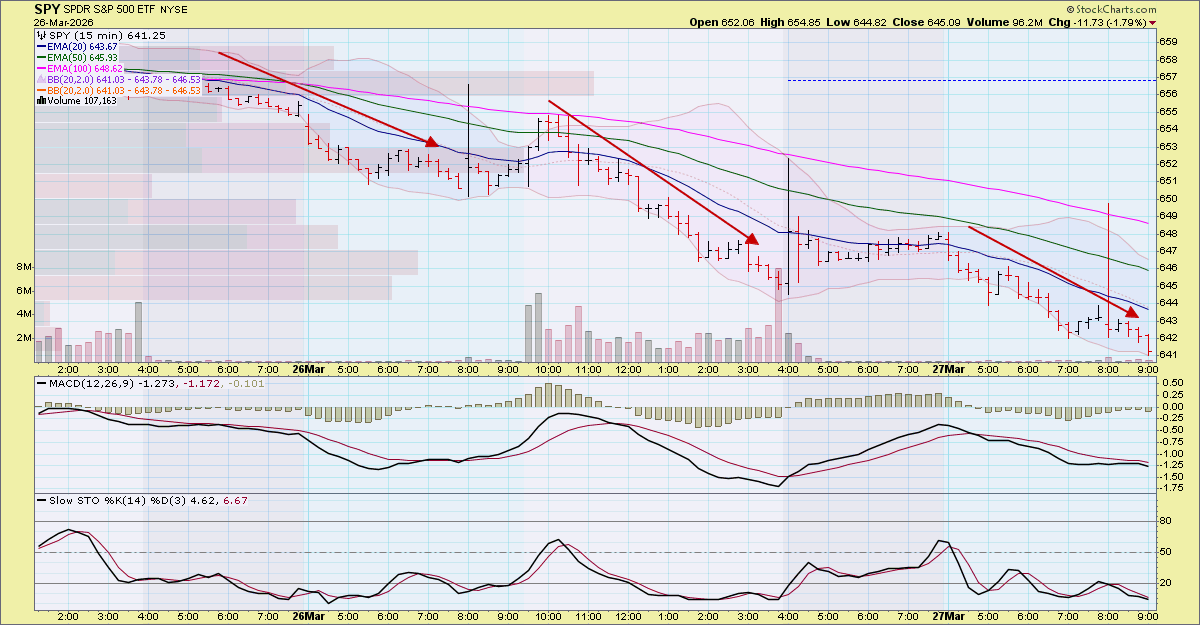Click the 653 price axis label

(x=1167, y=147)
